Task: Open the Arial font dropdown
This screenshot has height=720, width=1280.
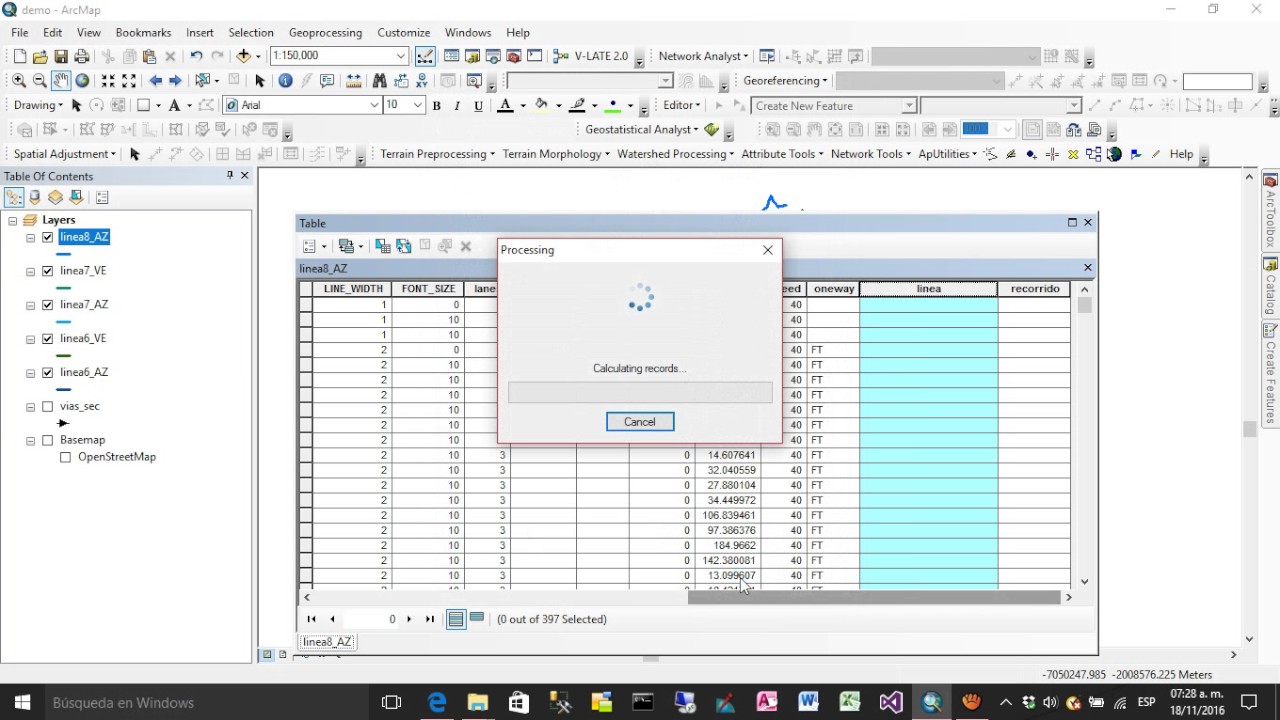Action: 375,105
